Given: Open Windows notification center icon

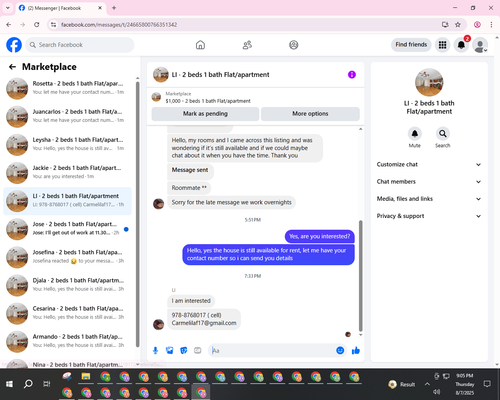Looking at the screenshot, I should pyautogui.click(x=487, y=384).
